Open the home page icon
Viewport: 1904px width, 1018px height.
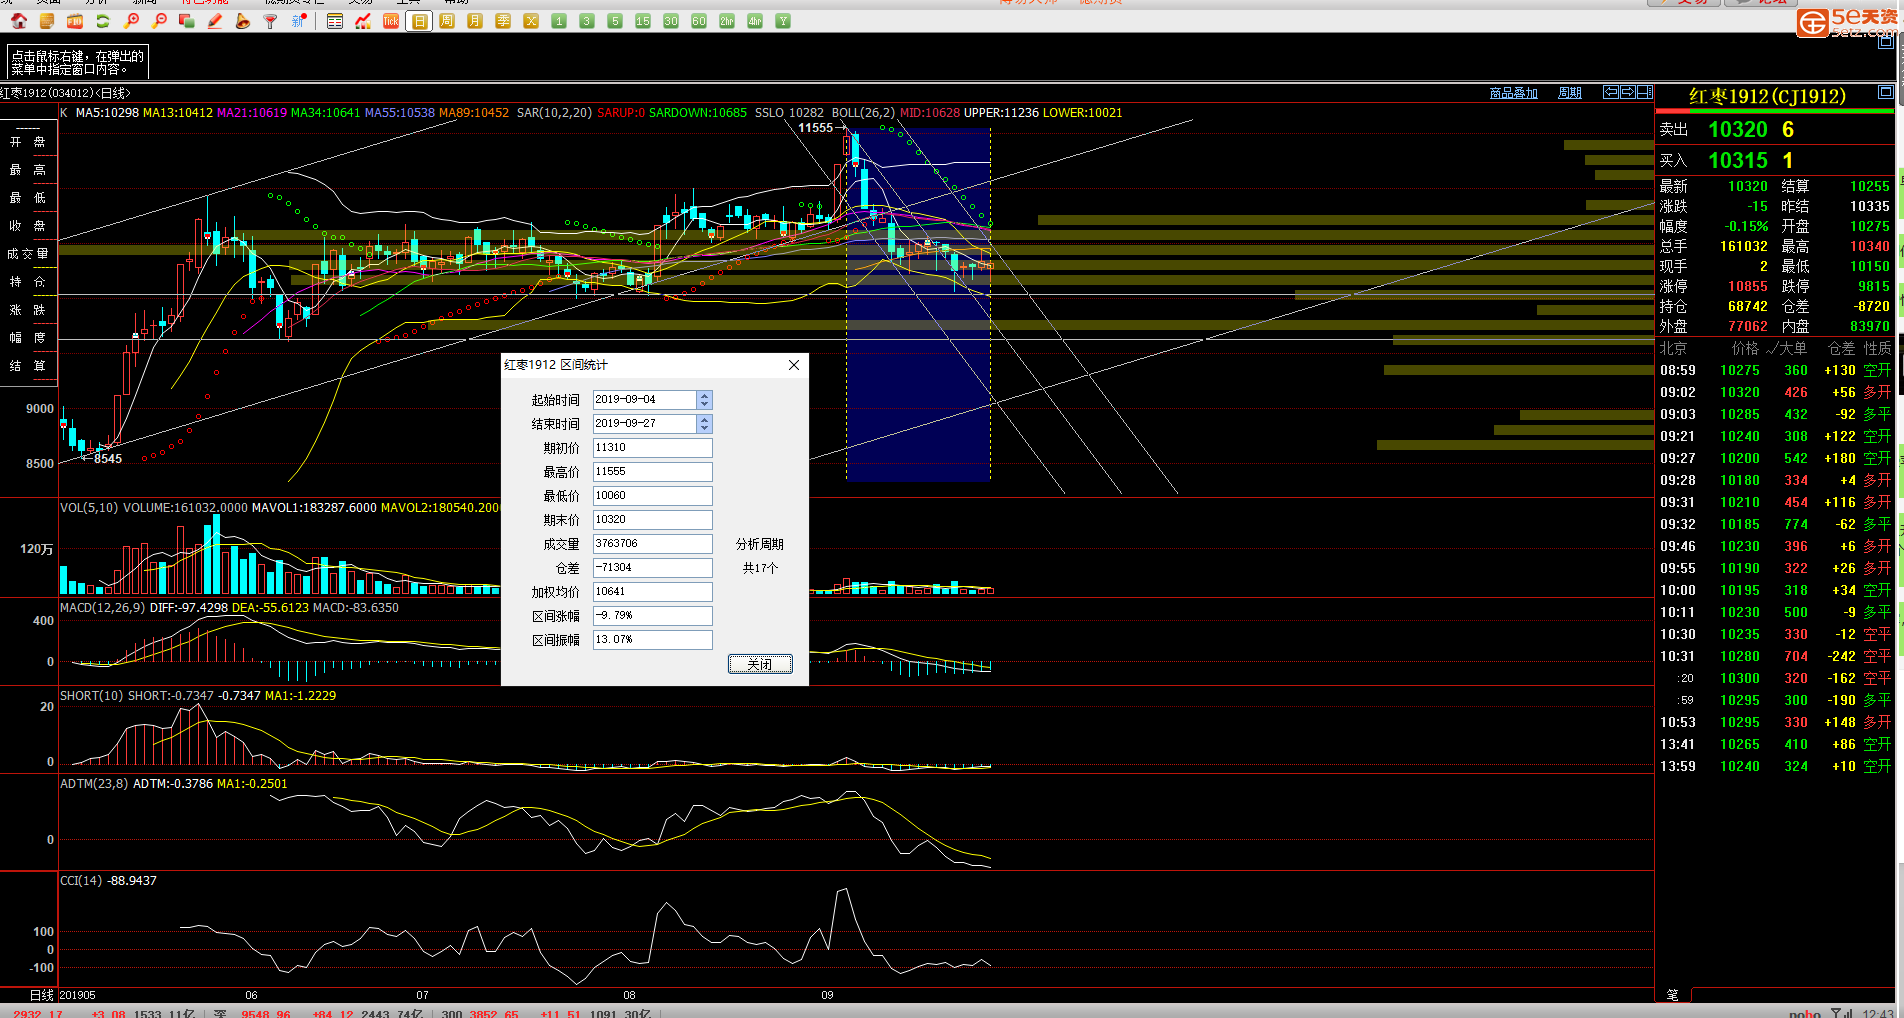(x=19, y=21)
